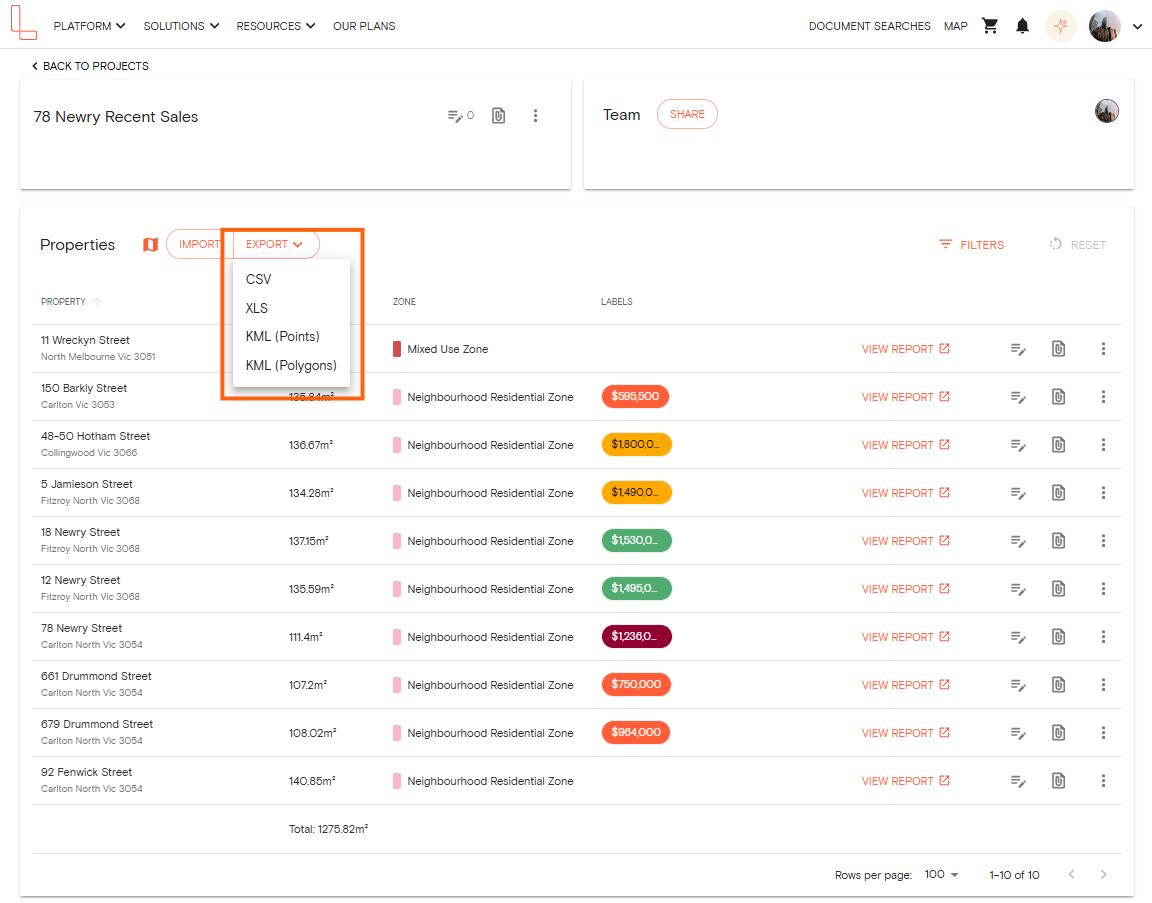
Task: Open notifications bell icon
Action: pos(1022,26)
